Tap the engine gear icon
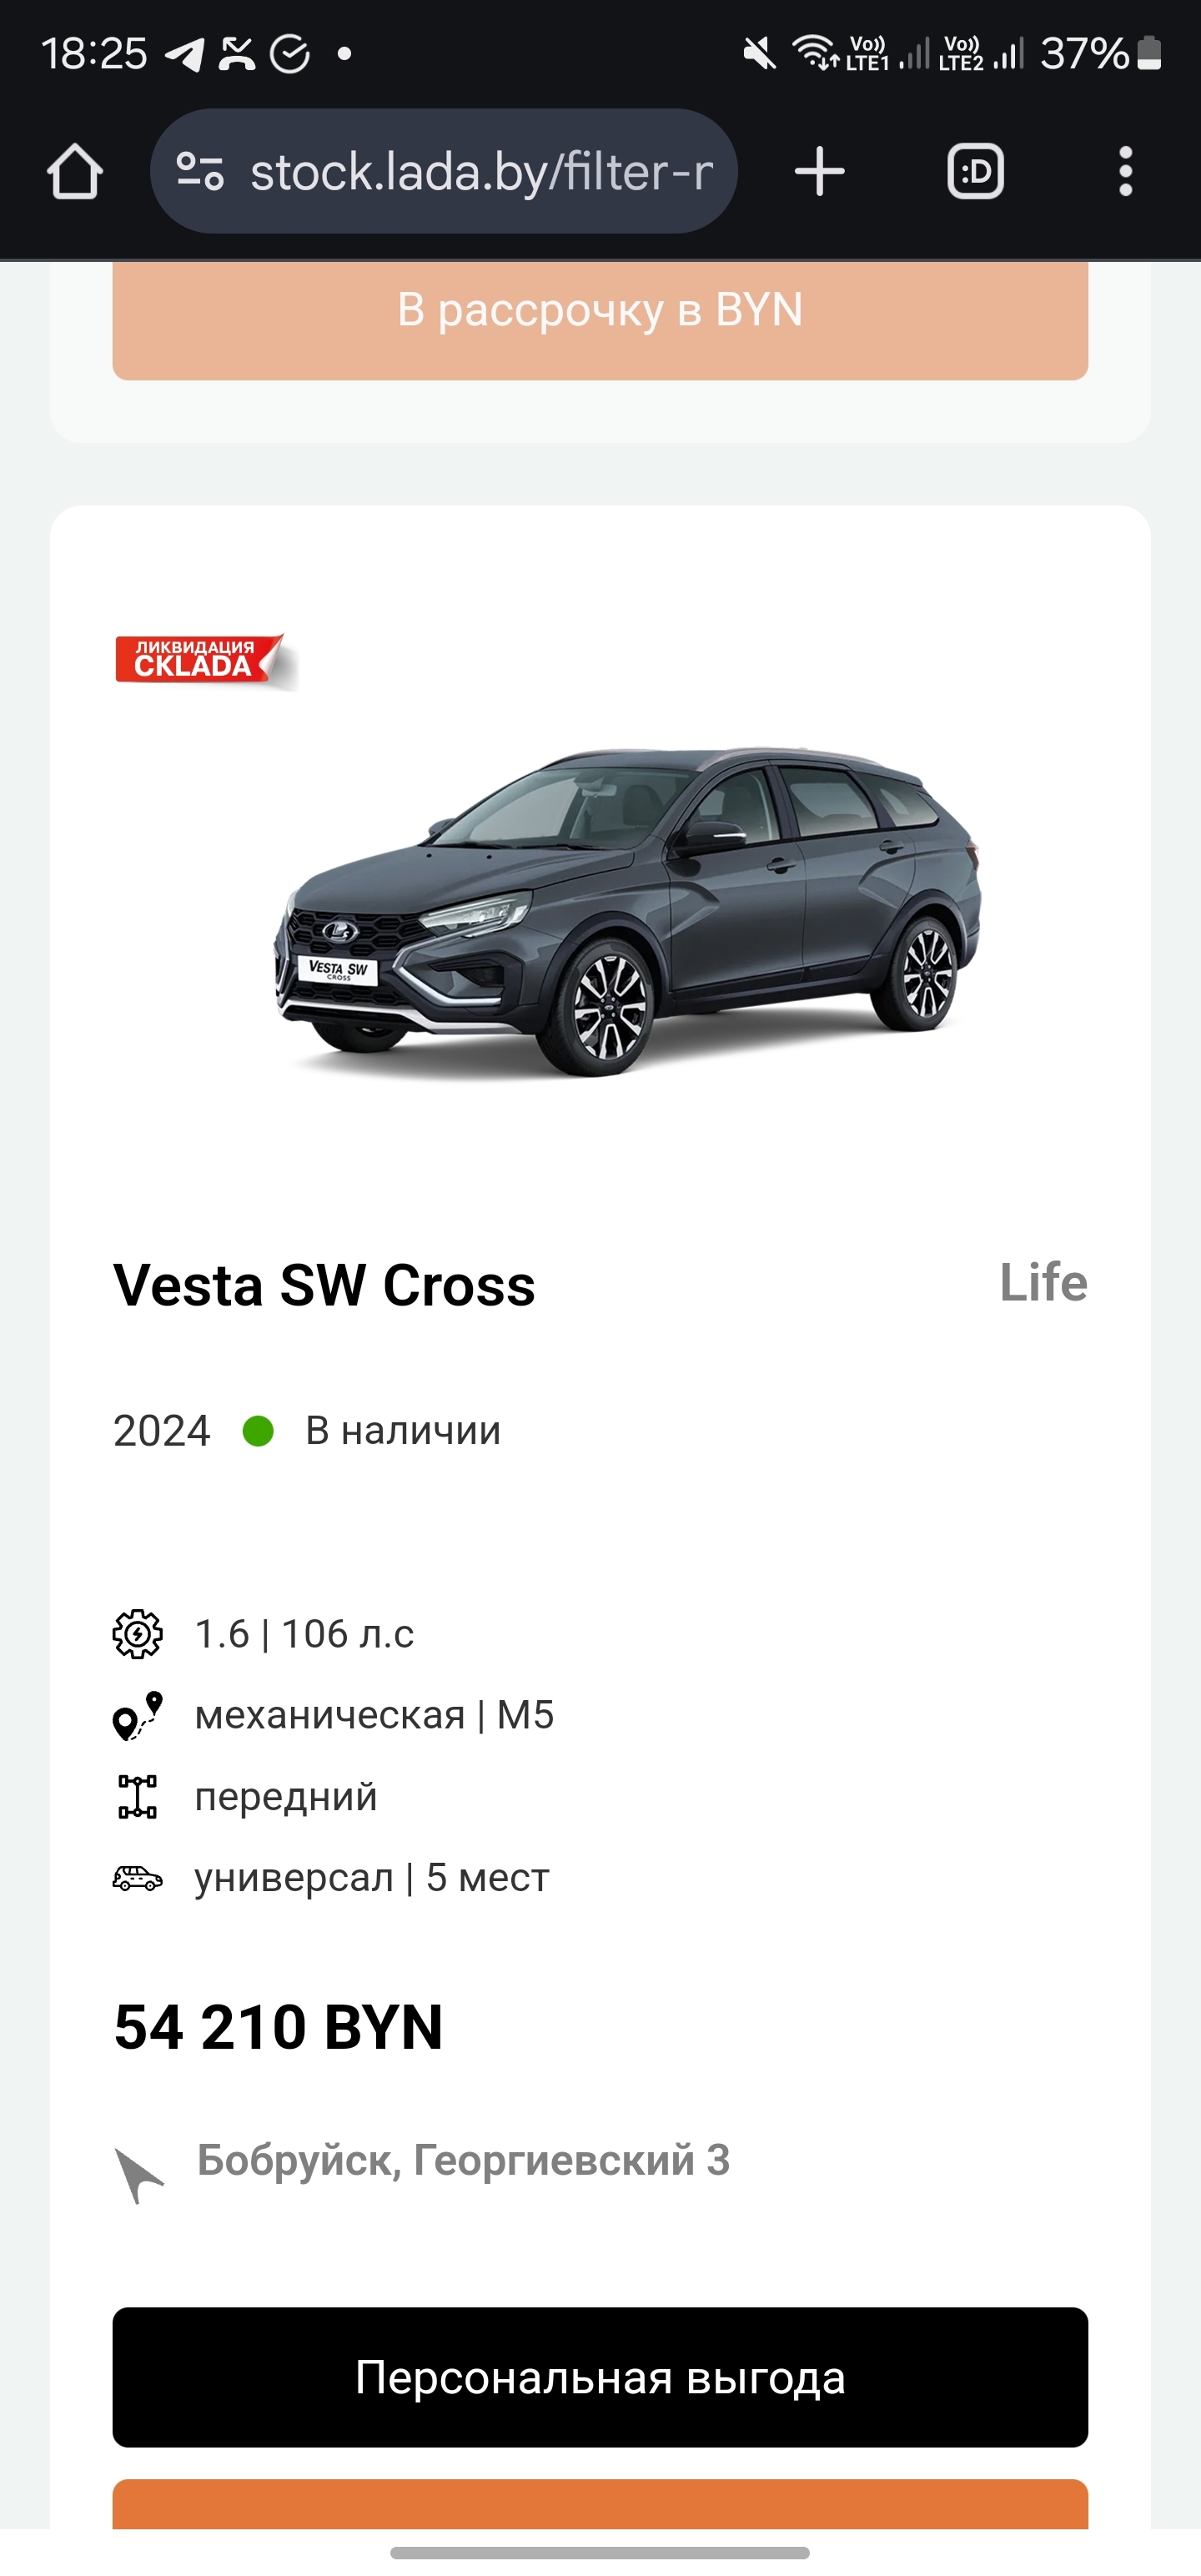The width and height of the screenshot is (1201, 2576). 137,1634
